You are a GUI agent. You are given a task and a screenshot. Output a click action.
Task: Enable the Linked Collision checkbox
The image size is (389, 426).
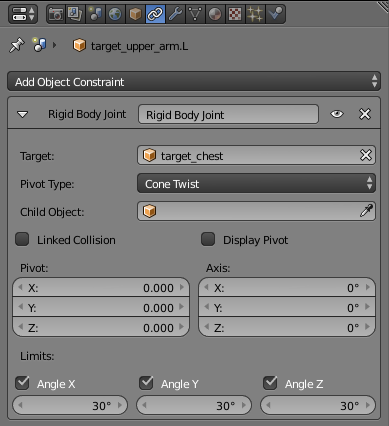tap(22, 239)
